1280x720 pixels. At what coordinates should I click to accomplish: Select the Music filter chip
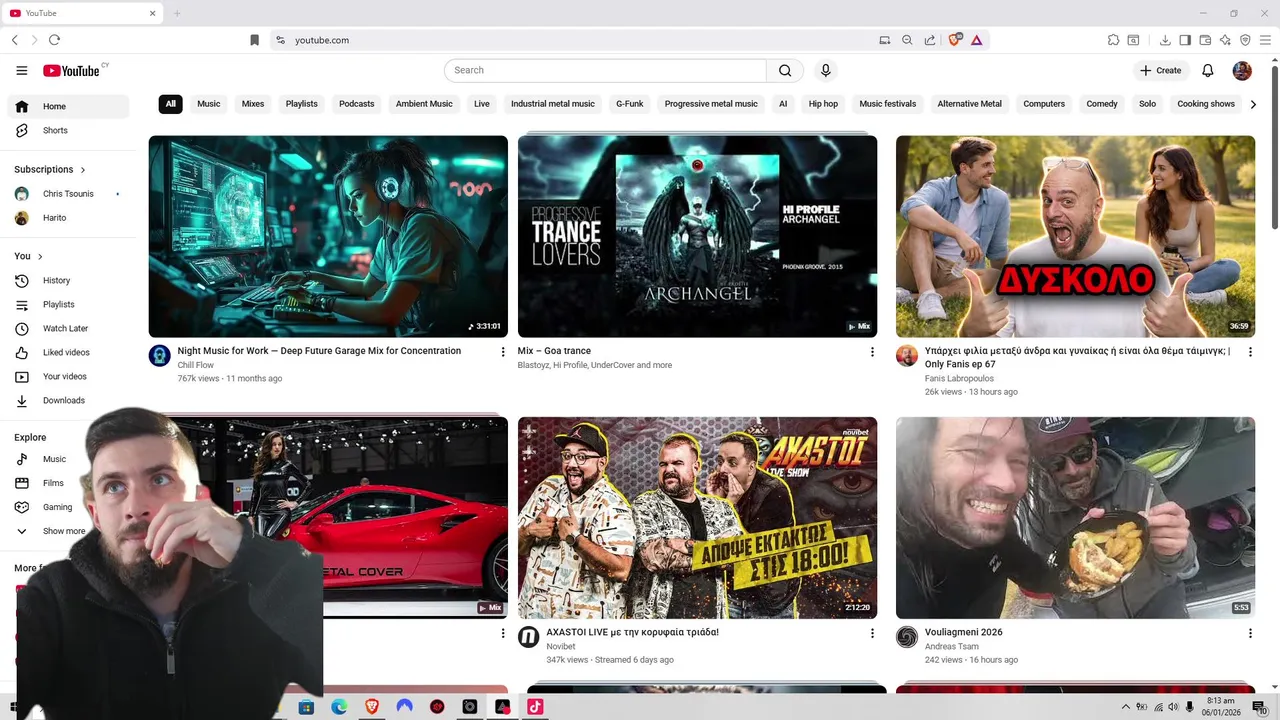(x=208, y=104)
